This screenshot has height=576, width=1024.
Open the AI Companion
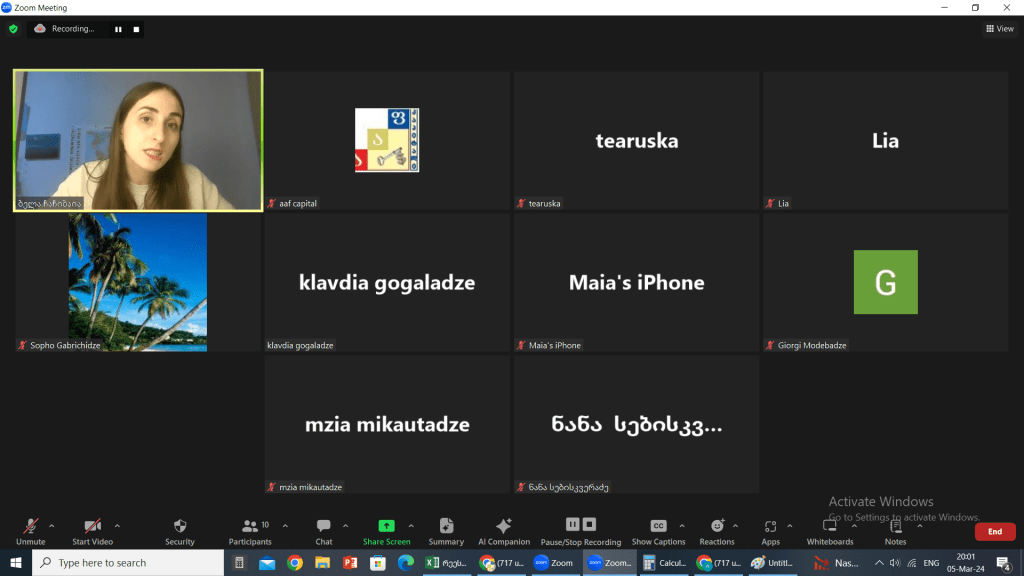[503, 530]
